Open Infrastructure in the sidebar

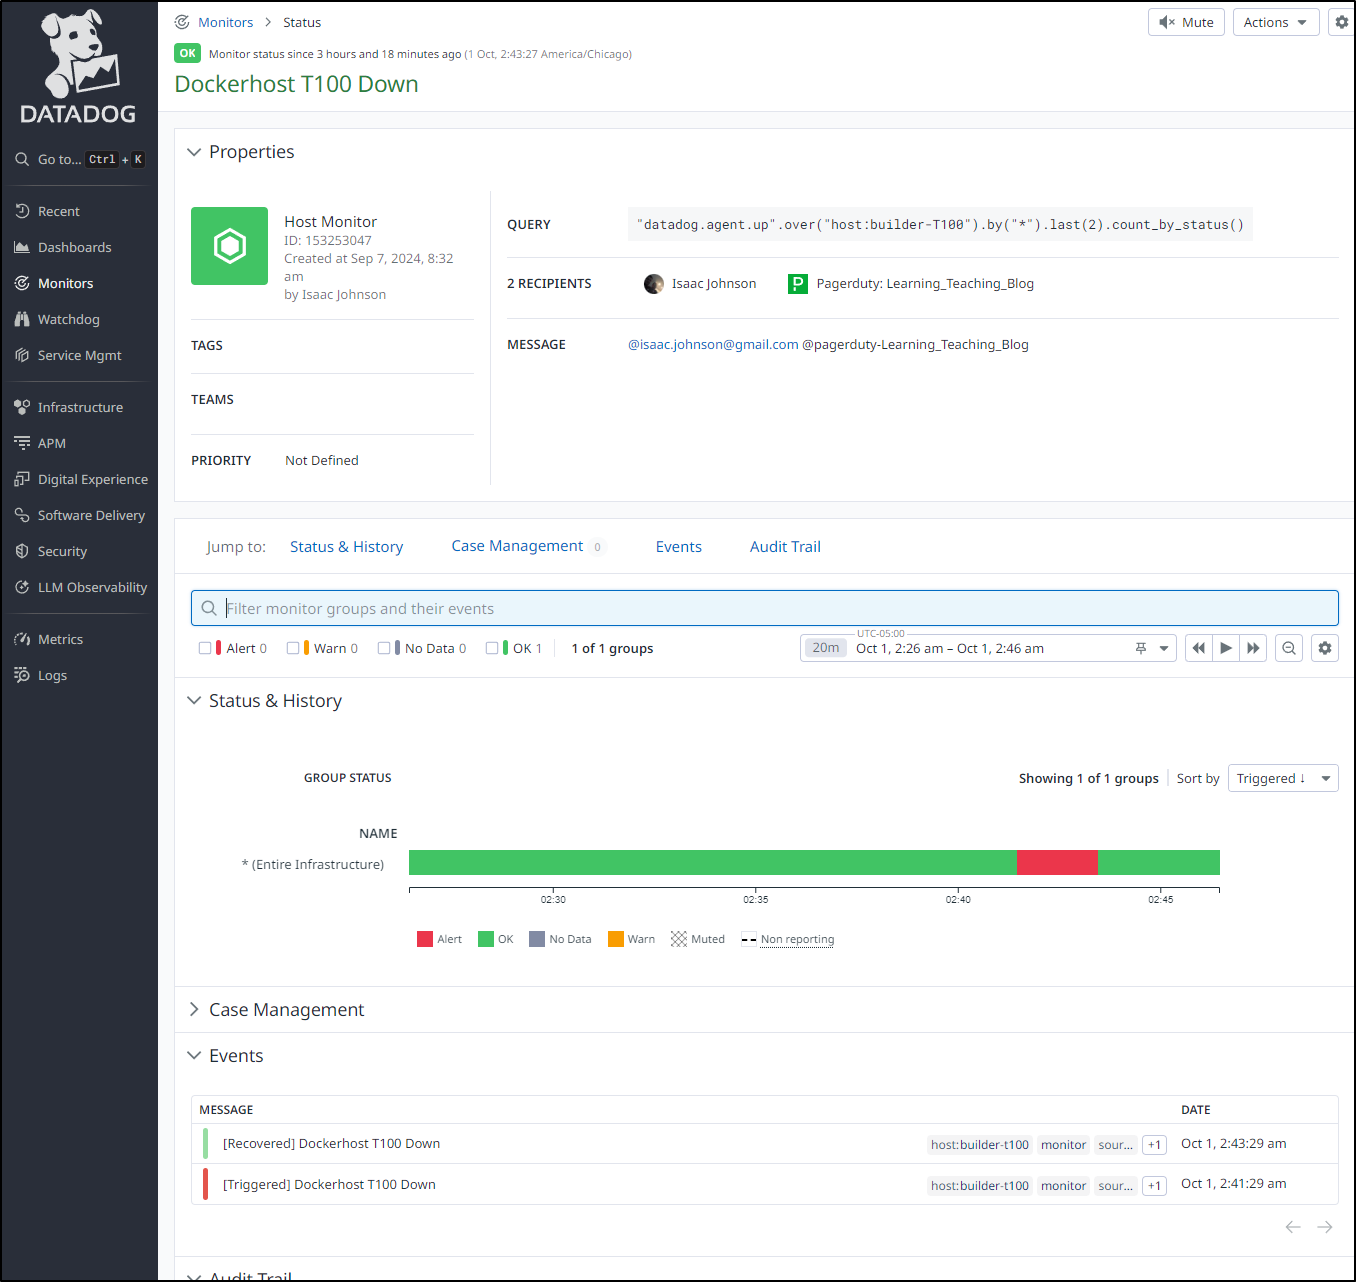click(80, 407)
